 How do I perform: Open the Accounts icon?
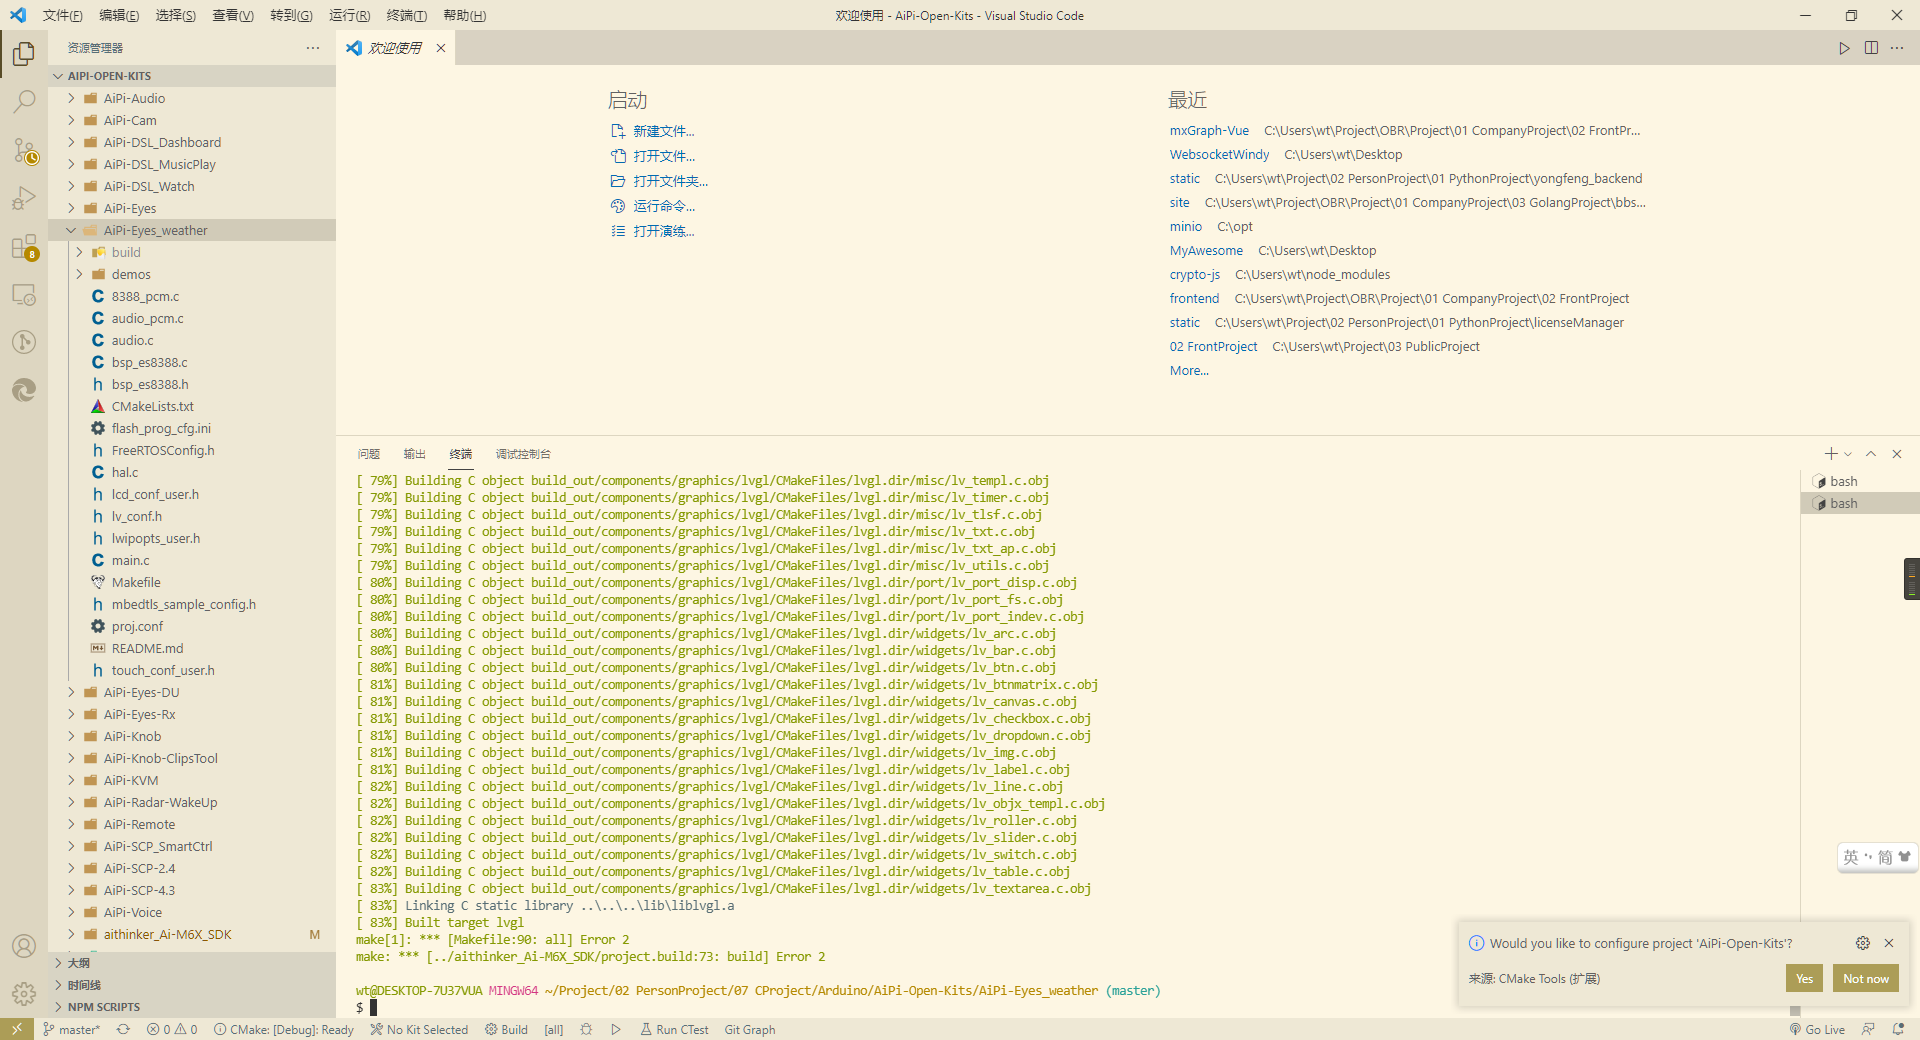[x=24, y=946]
